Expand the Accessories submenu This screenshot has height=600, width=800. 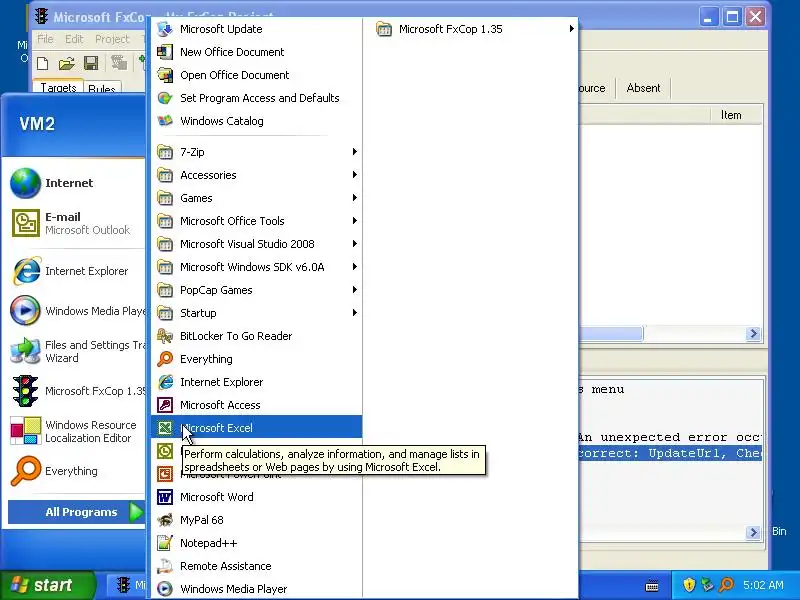256,175
